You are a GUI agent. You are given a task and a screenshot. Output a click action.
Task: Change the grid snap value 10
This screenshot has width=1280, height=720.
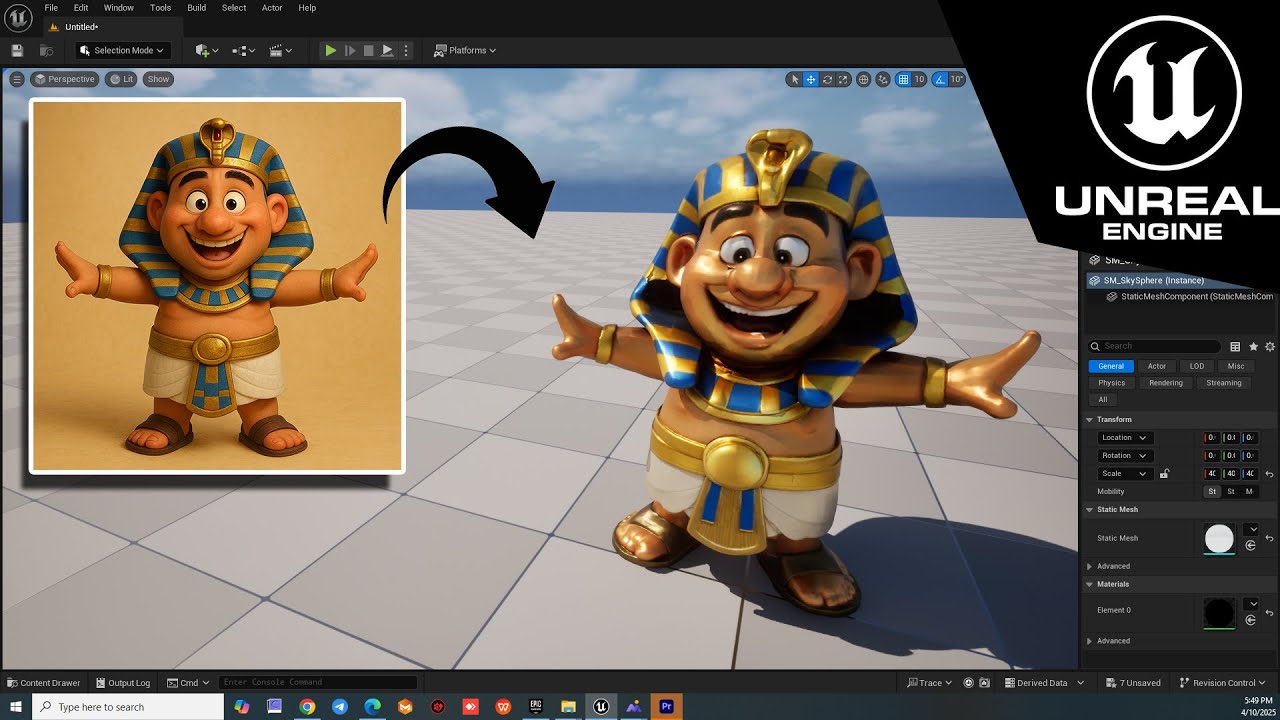pyautogui.click(x=919, y=79)
